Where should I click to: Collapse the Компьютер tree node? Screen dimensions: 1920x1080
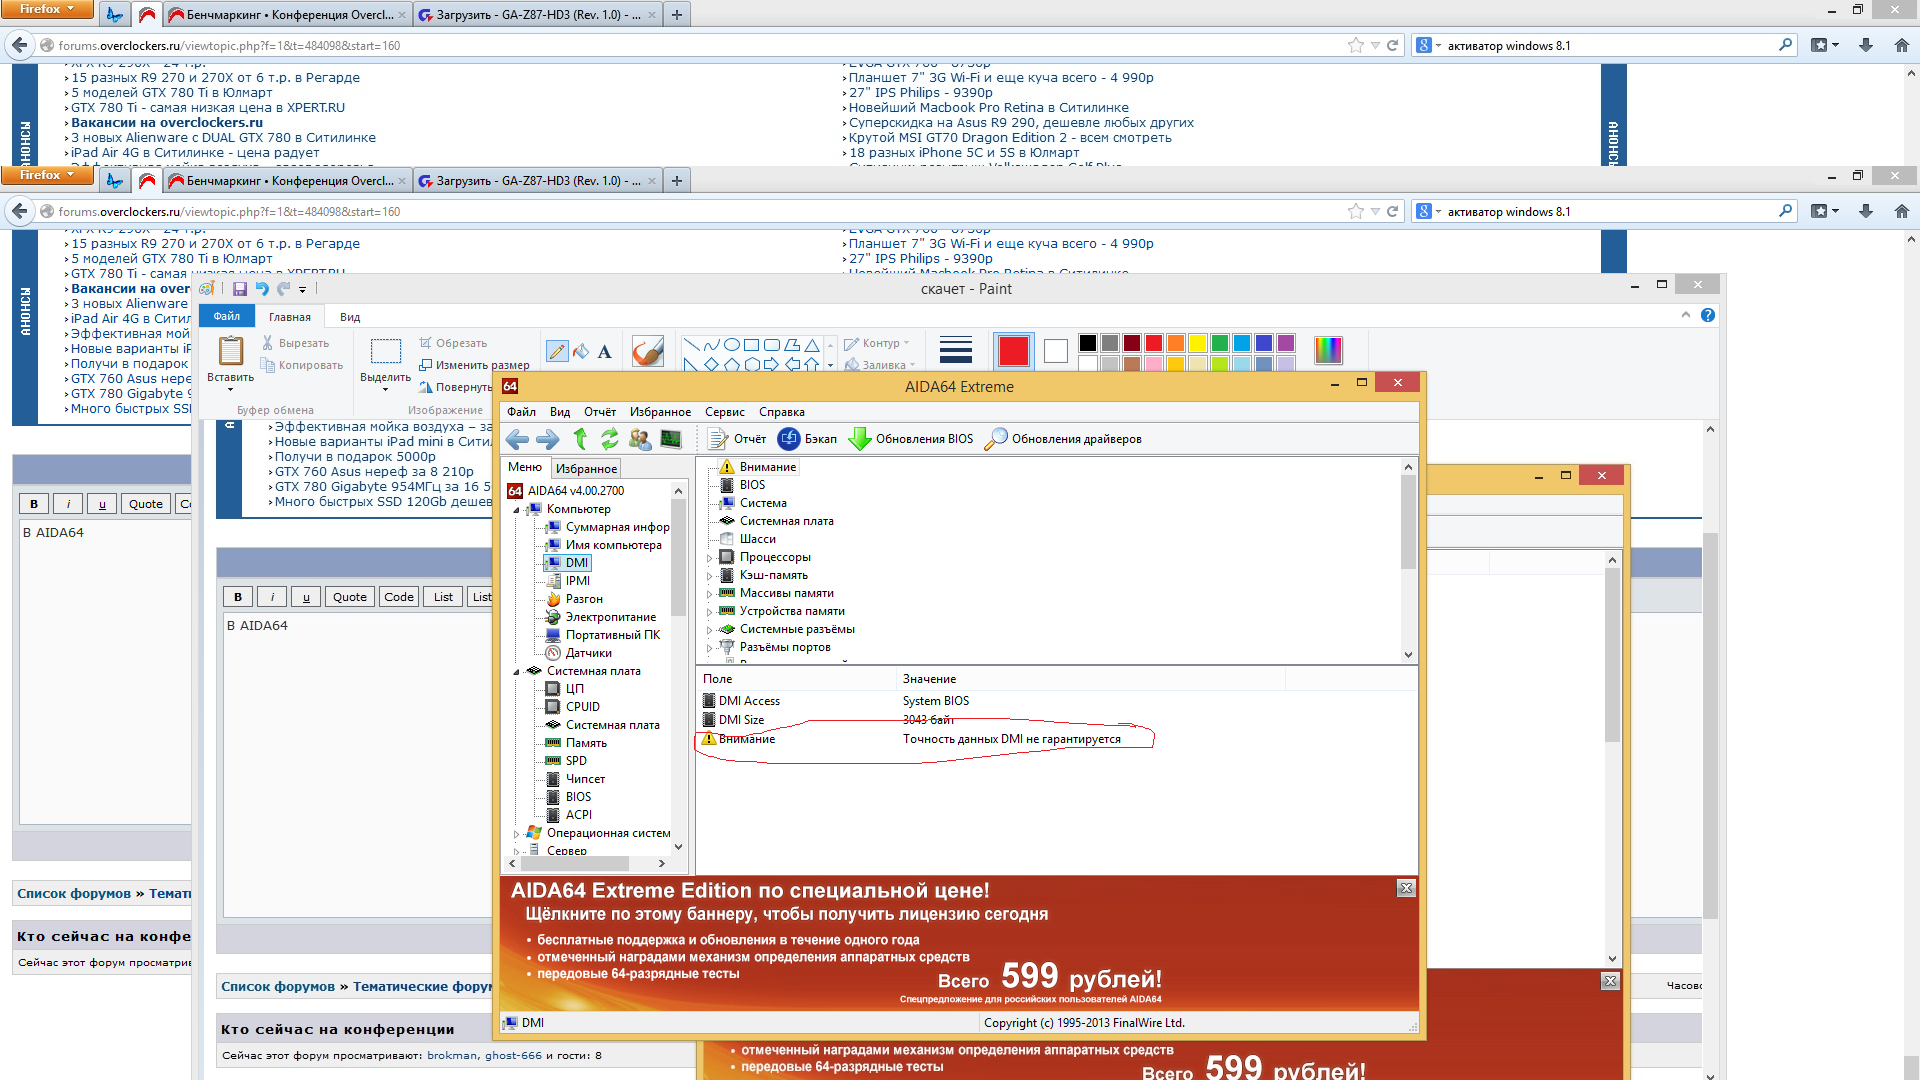[x=517, y=510]
